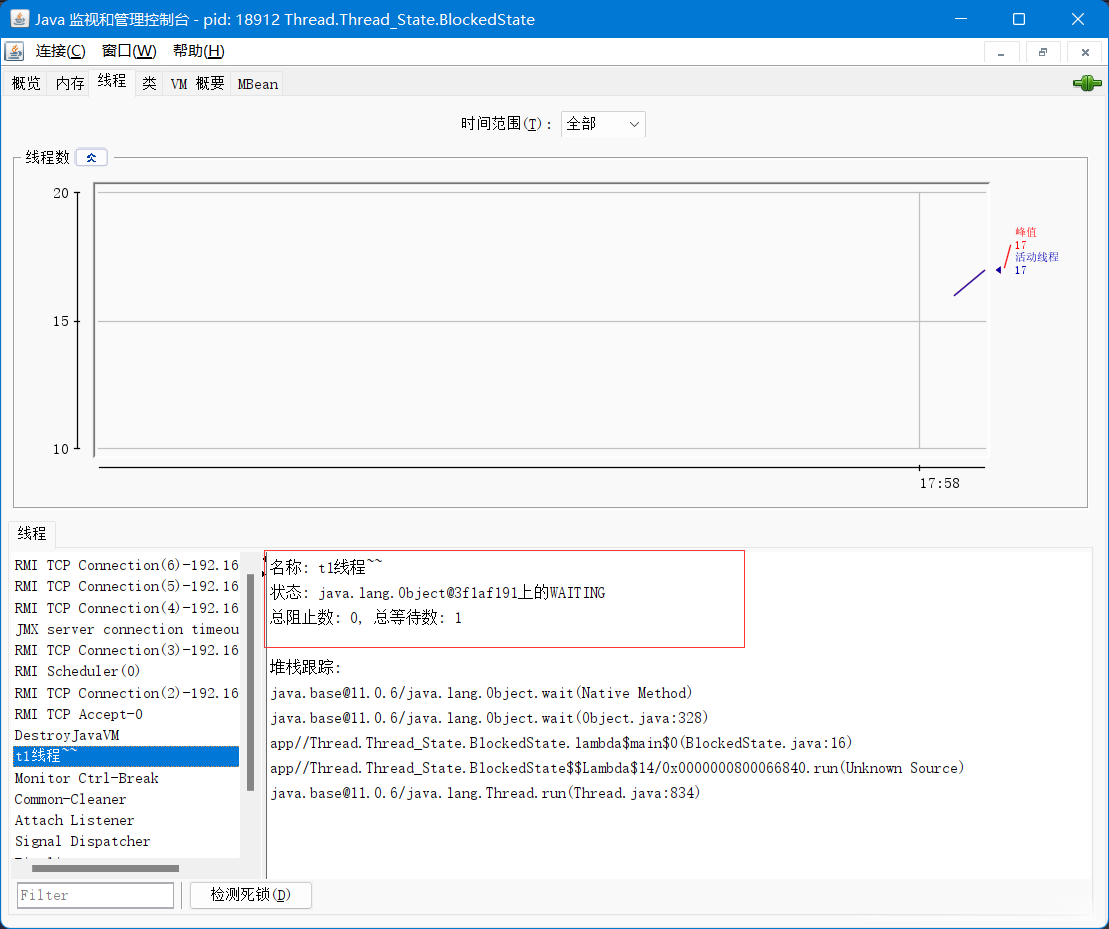The width and height of the screenshot is (1109, 929).
Task: Open the 时间范围 dropdown
Action: point(603,124)
